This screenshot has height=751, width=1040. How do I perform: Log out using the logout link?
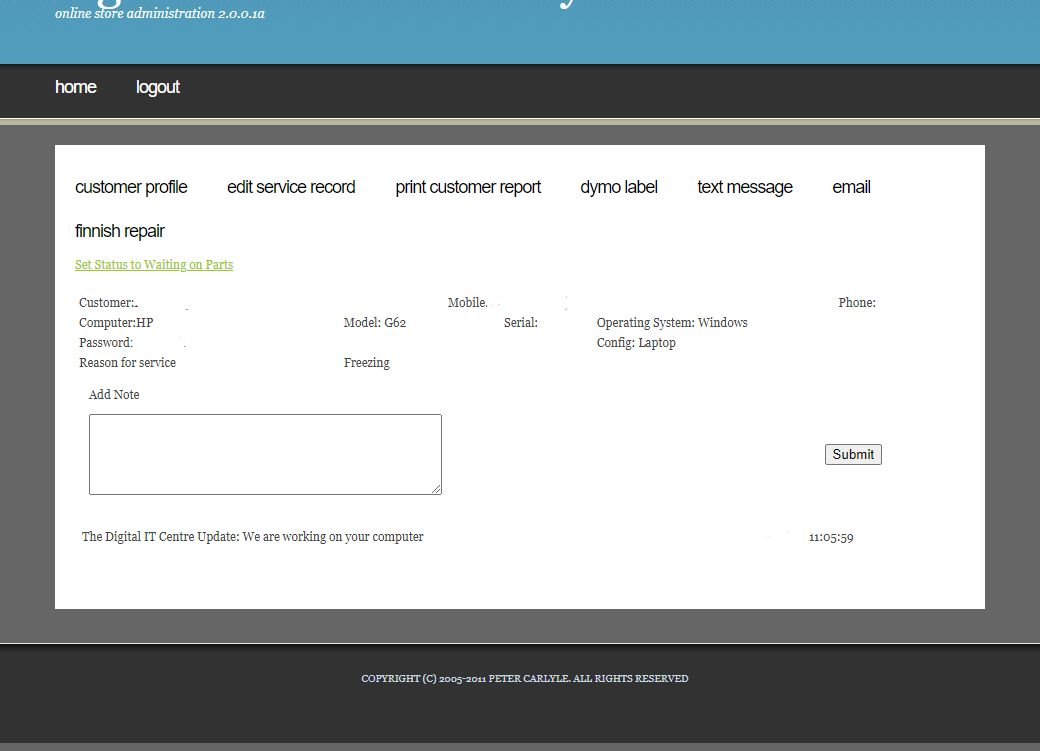click(x=158, y=88)
